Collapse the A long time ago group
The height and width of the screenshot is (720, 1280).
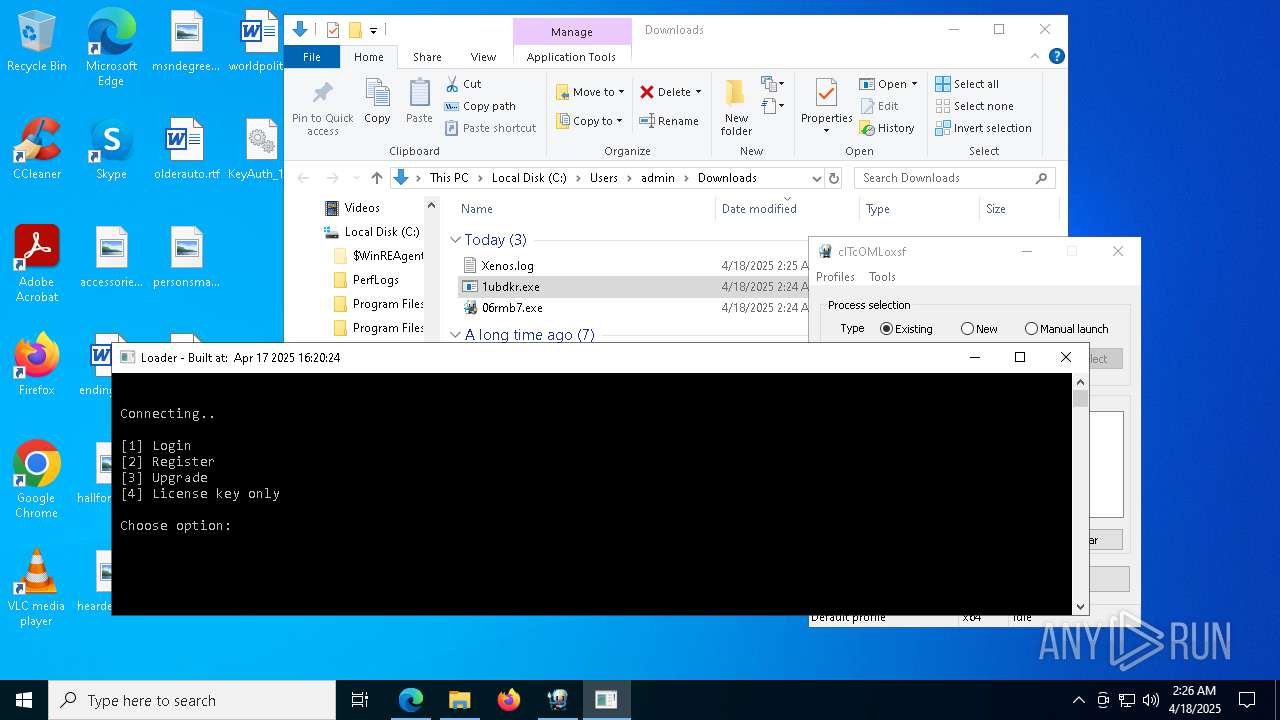[455, 335]
